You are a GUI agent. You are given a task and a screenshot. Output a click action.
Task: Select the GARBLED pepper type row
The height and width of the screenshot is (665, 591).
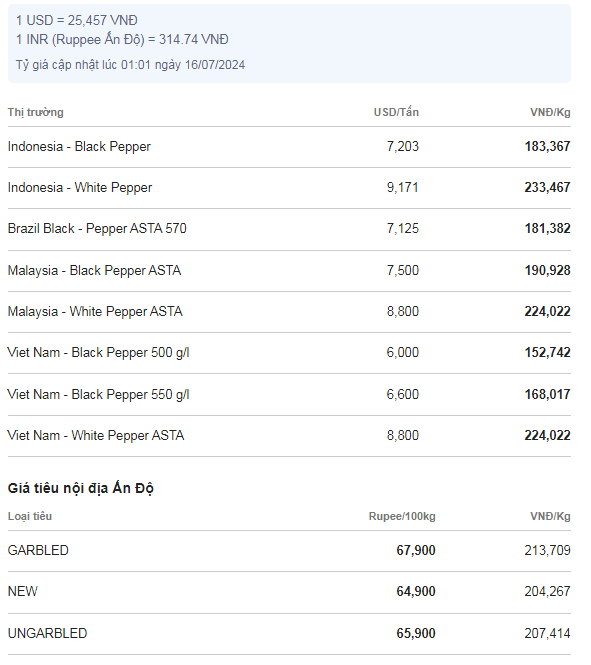tap(289, 551)
